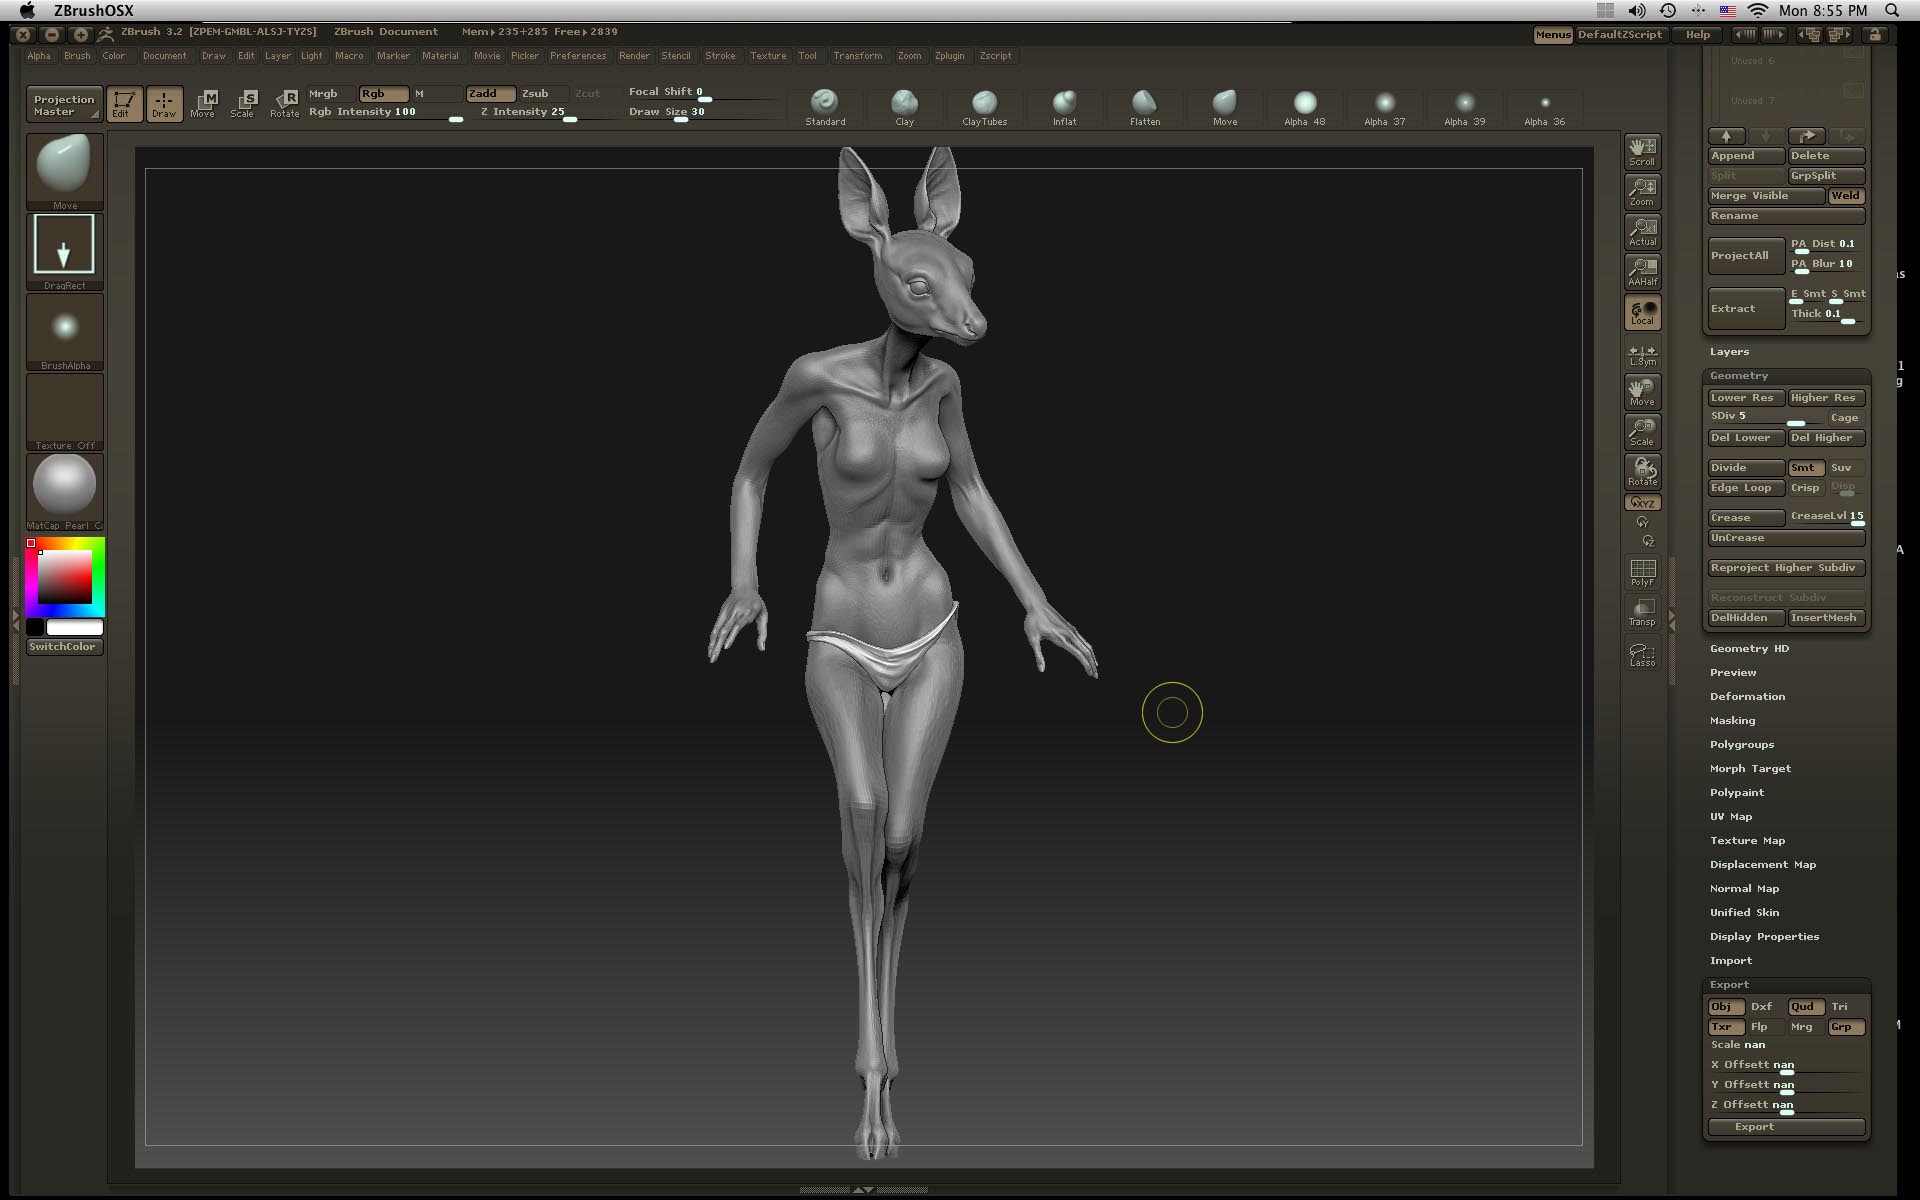Expand the Morph Target section
This screenshot has width=1920, height=1200.
pyautogui.click(x=1749, y=768)
